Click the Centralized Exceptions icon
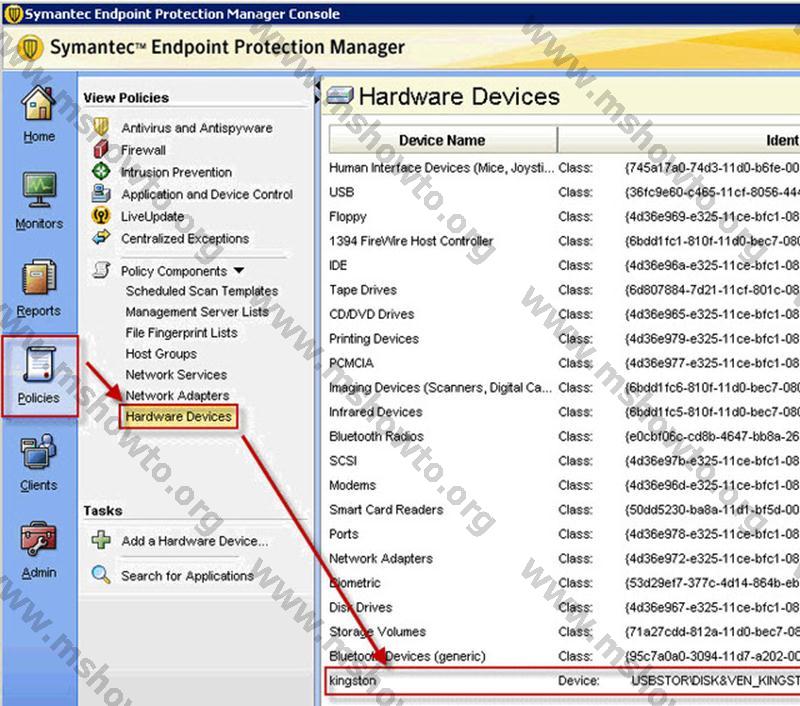The image size is (800, 706). click(101, 237)
